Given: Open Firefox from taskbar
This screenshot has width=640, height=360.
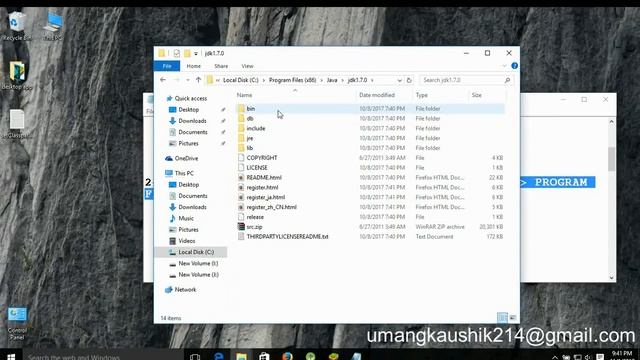Looking at the screenshot, I should click(288, 356).
